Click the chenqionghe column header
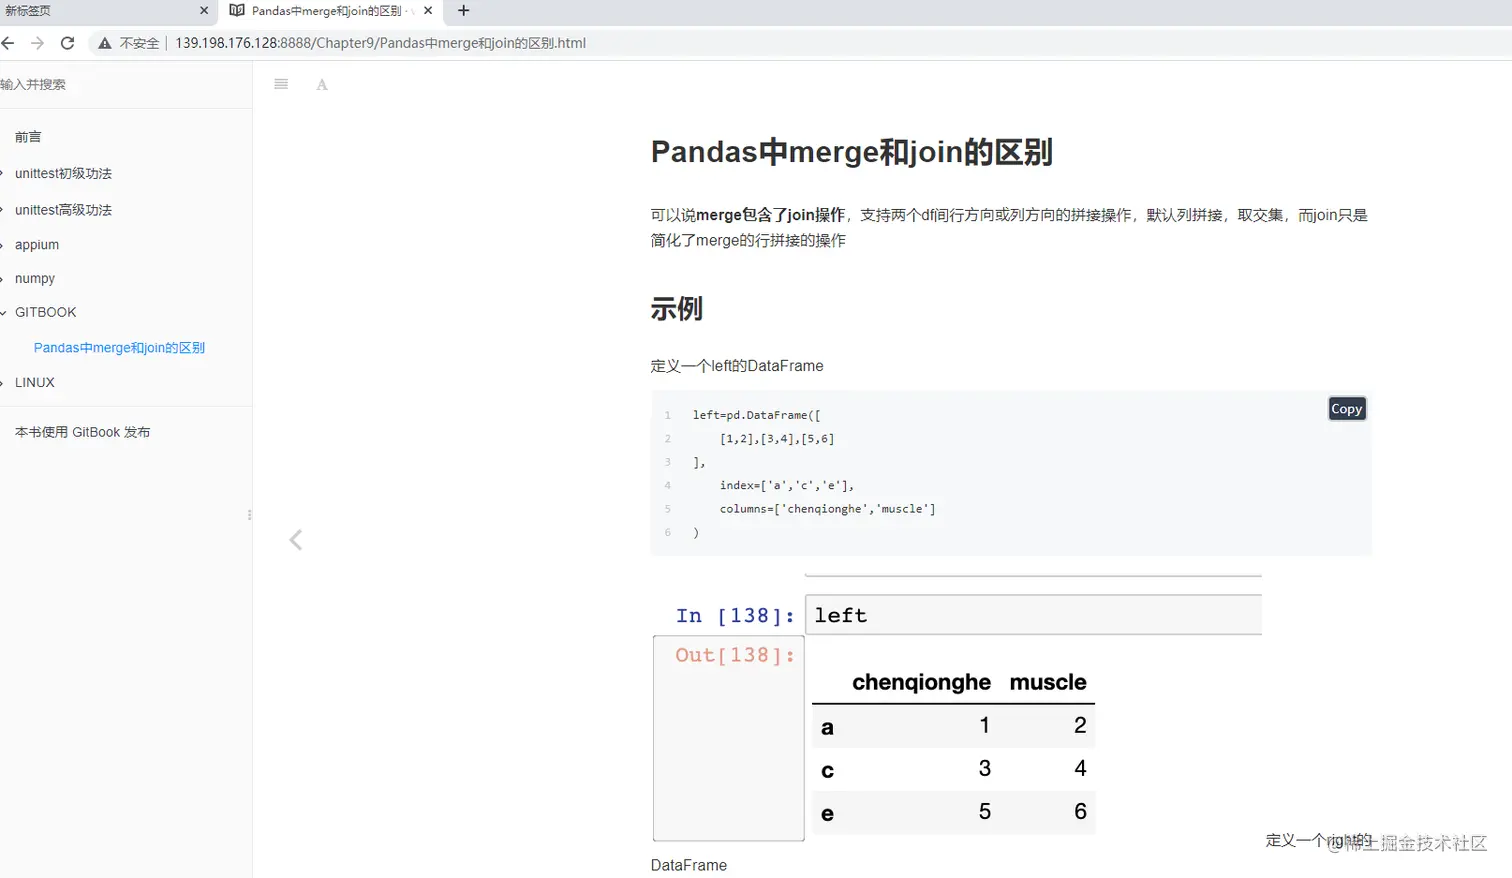 click(921, 682)
